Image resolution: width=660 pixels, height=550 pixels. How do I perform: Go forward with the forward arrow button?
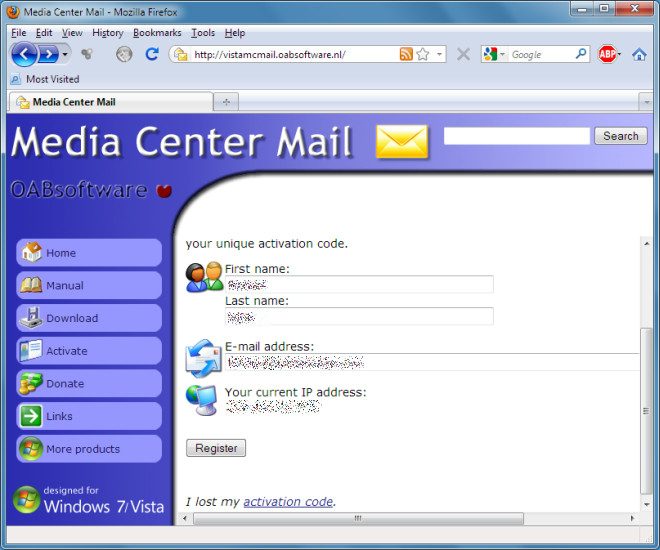click(48, 54)
